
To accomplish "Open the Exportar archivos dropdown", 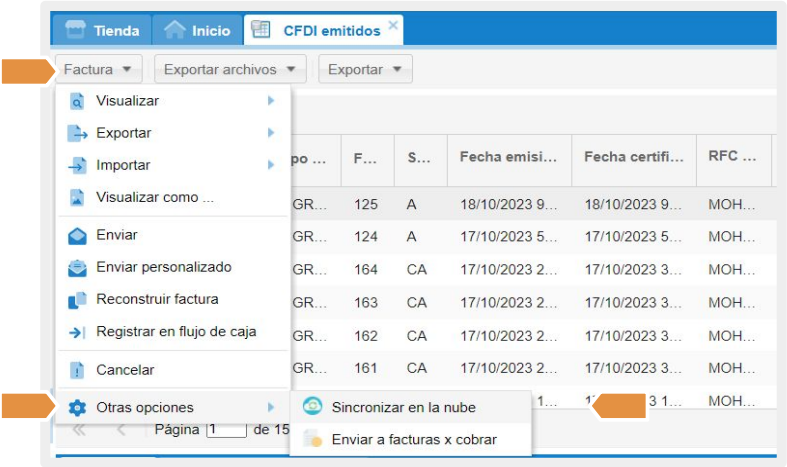I will tap(234, 70).
